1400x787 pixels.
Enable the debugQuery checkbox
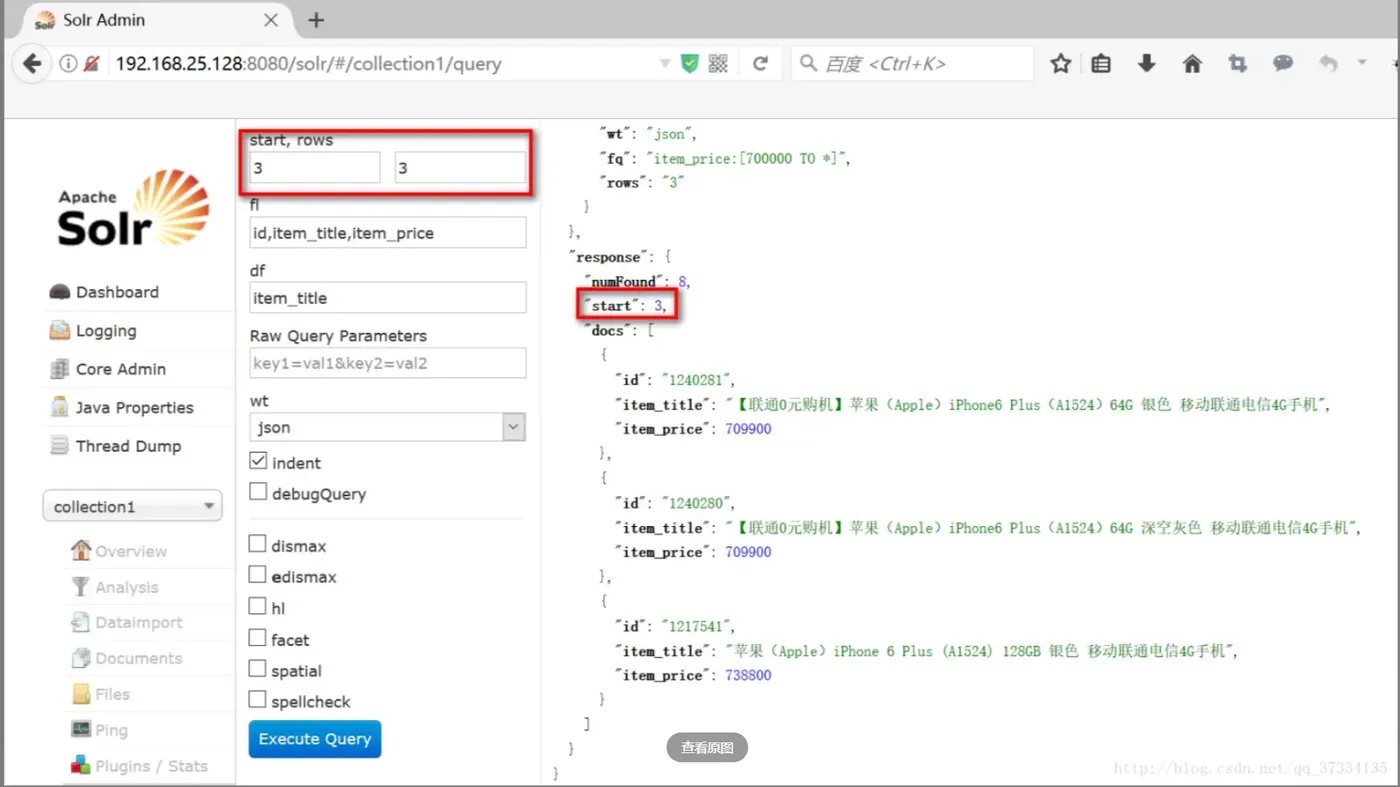coord(258,492)
